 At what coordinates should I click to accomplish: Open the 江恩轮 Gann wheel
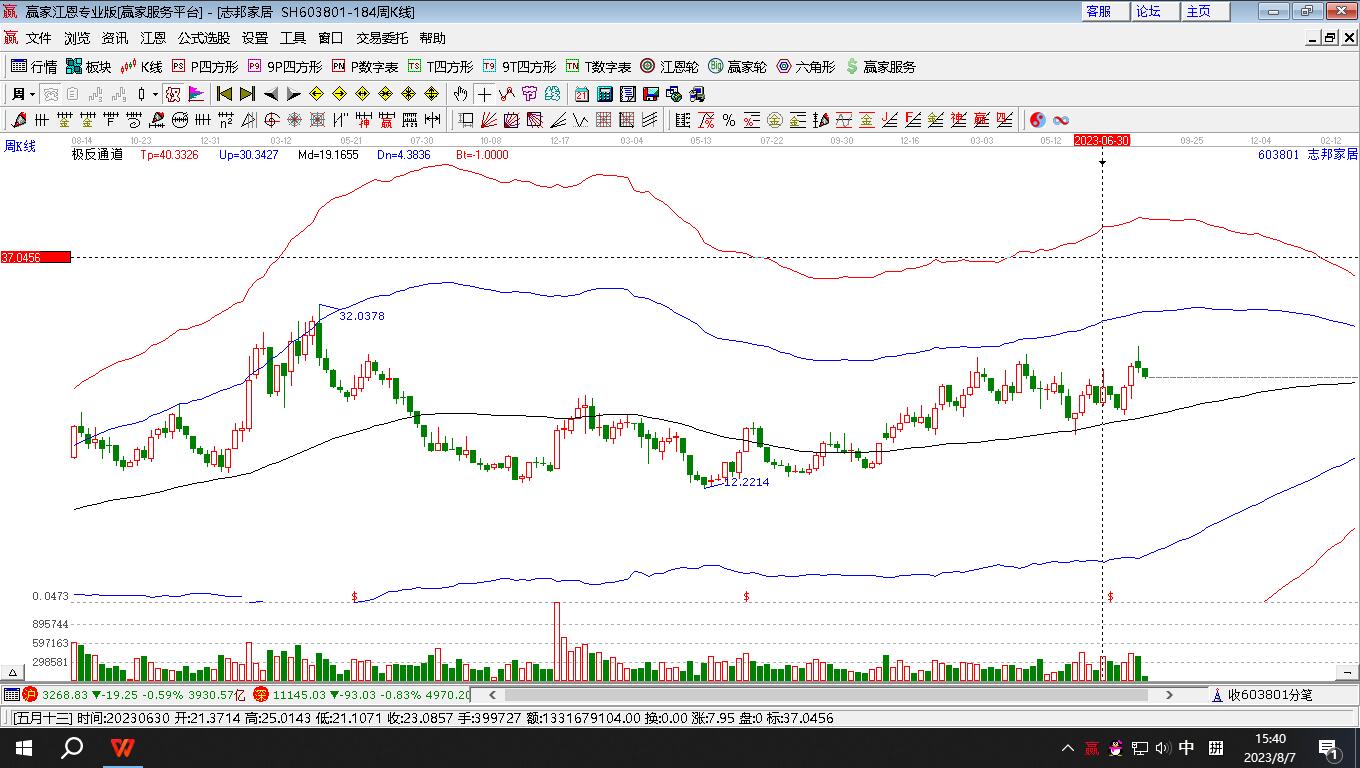(669, 67)
